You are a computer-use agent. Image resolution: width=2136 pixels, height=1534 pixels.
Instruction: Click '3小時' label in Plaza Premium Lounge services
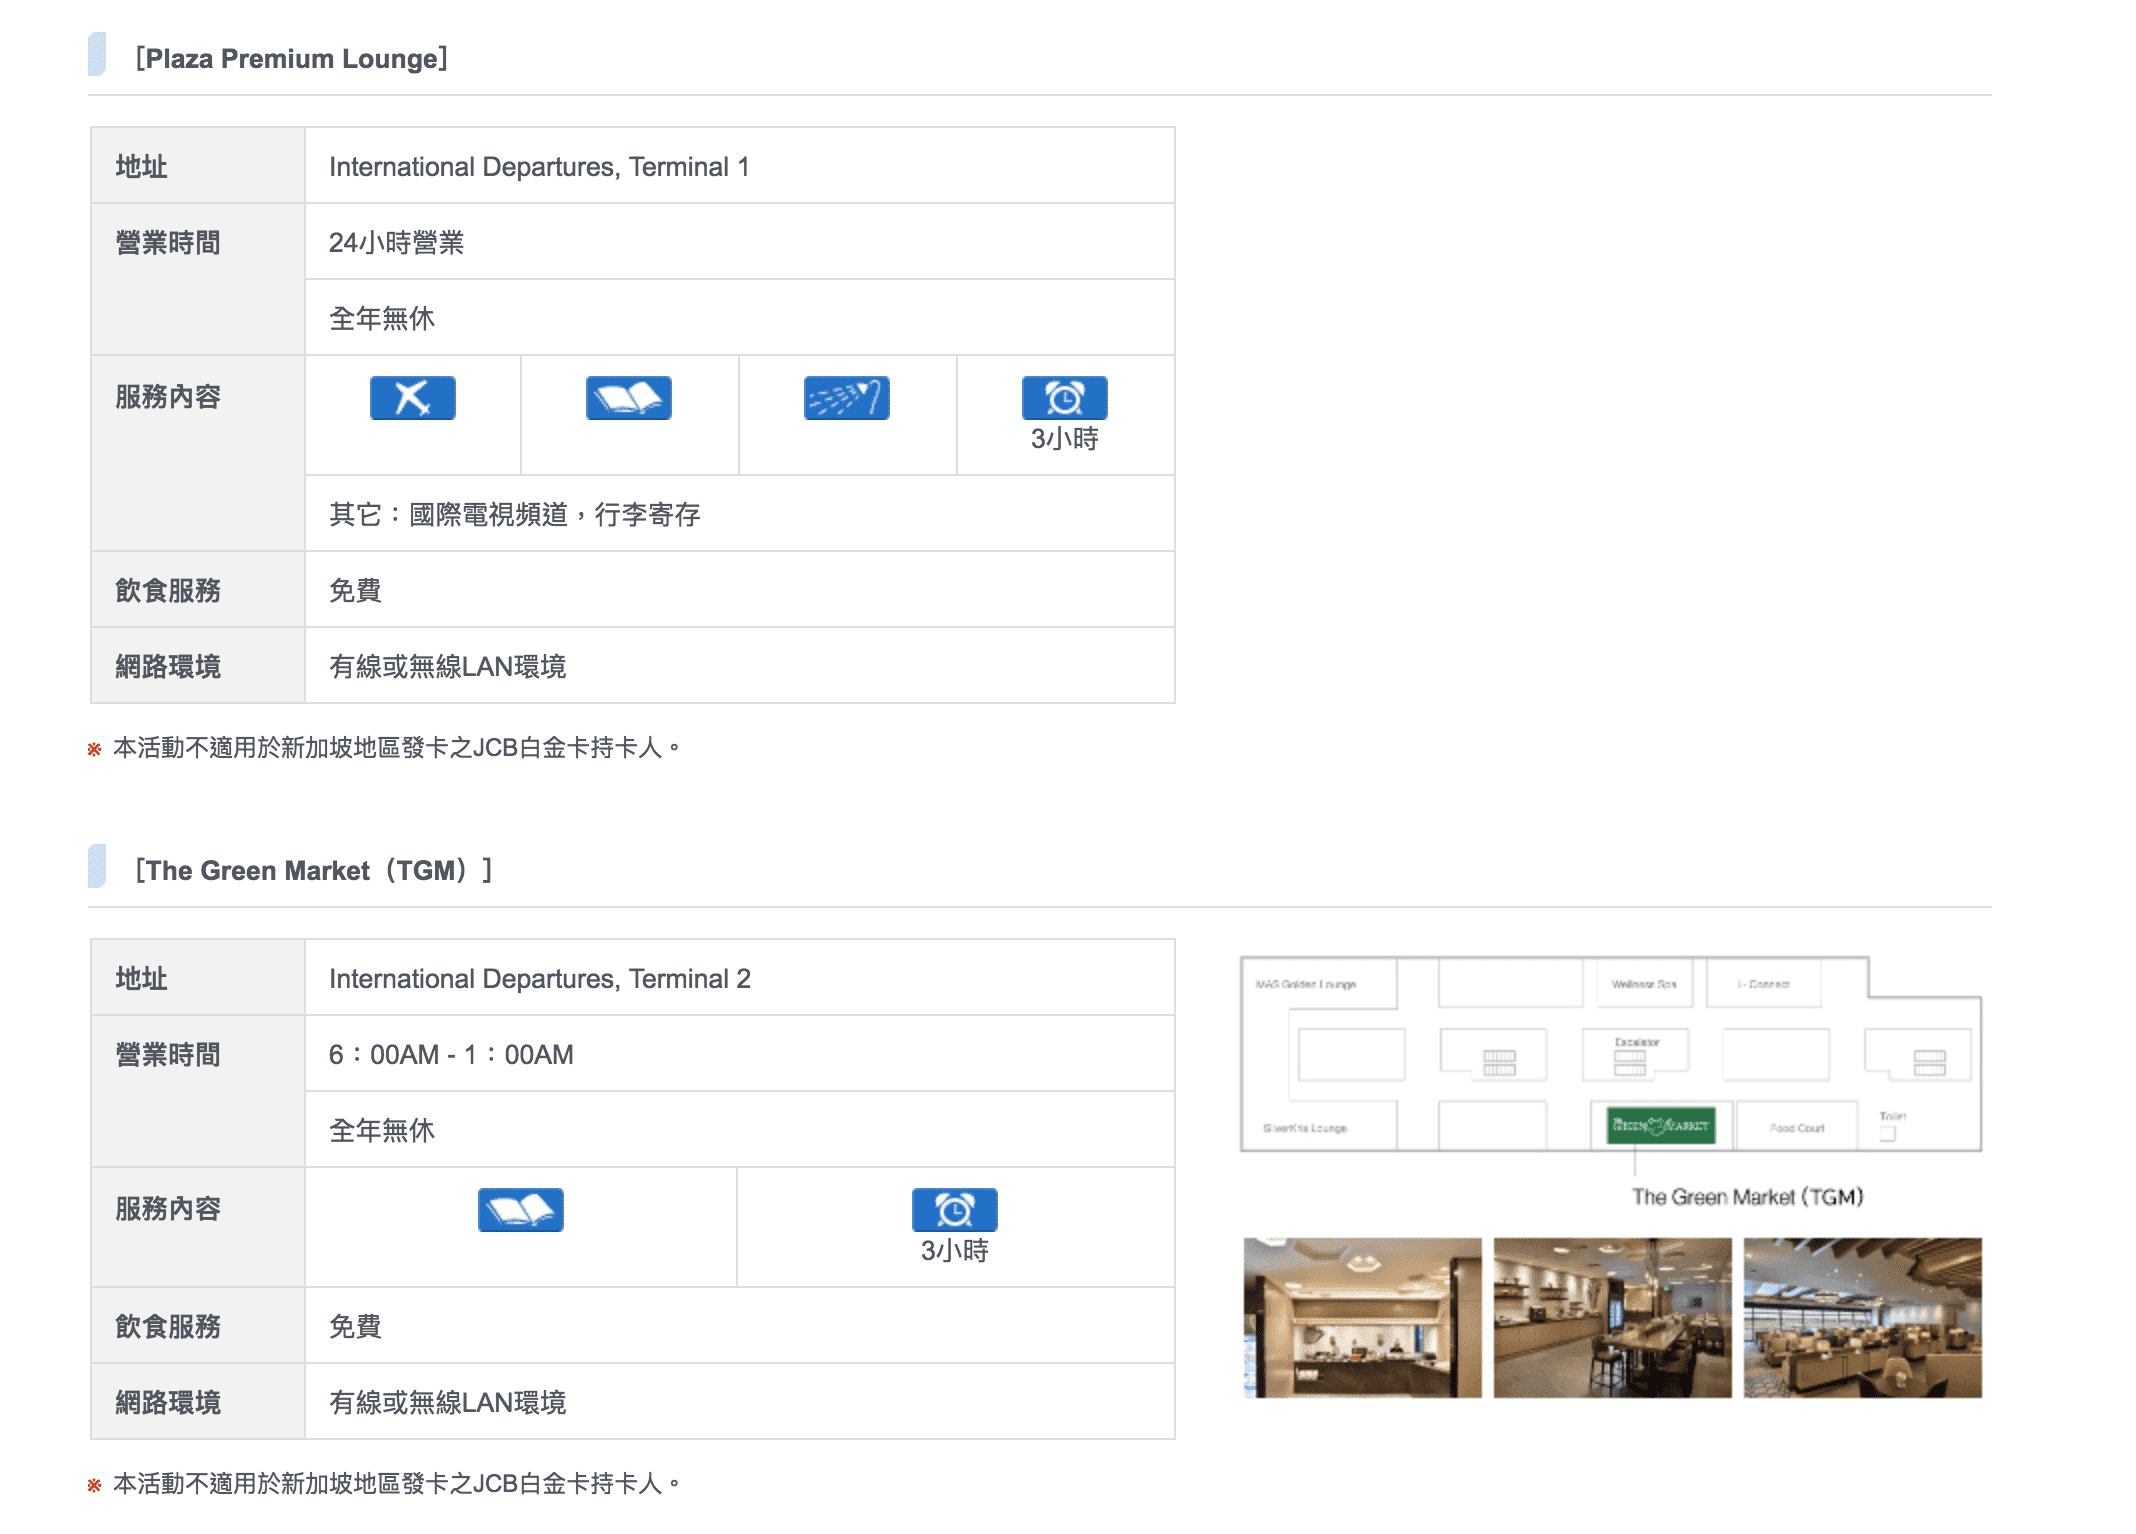[1065, 439]
